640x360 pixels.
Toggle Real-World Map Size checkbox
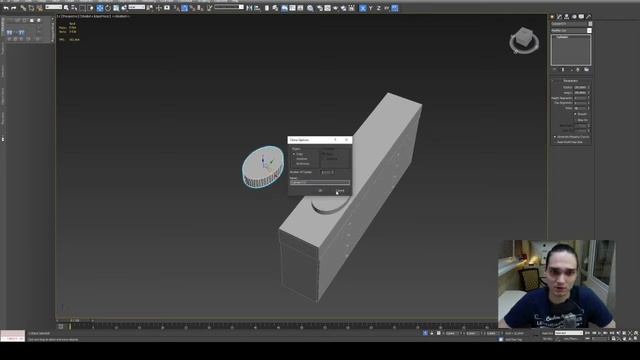coord(555,142)
